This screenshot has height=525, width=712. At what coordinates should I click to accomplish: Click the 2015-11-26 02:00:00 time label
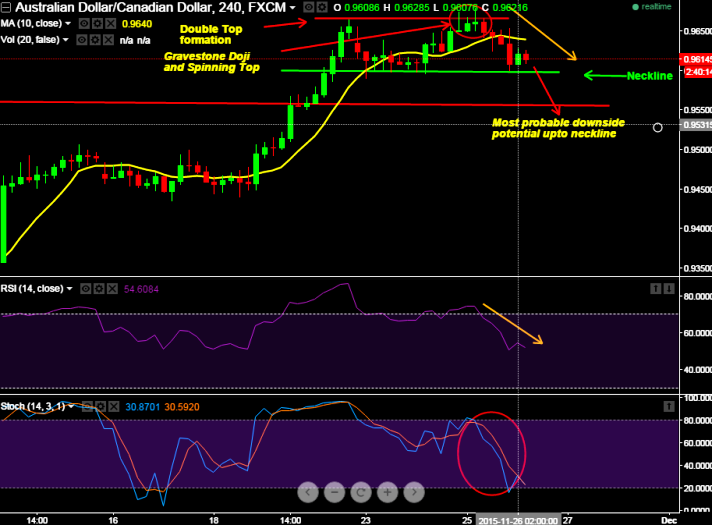pyautogui.click(x=518, y=520)
